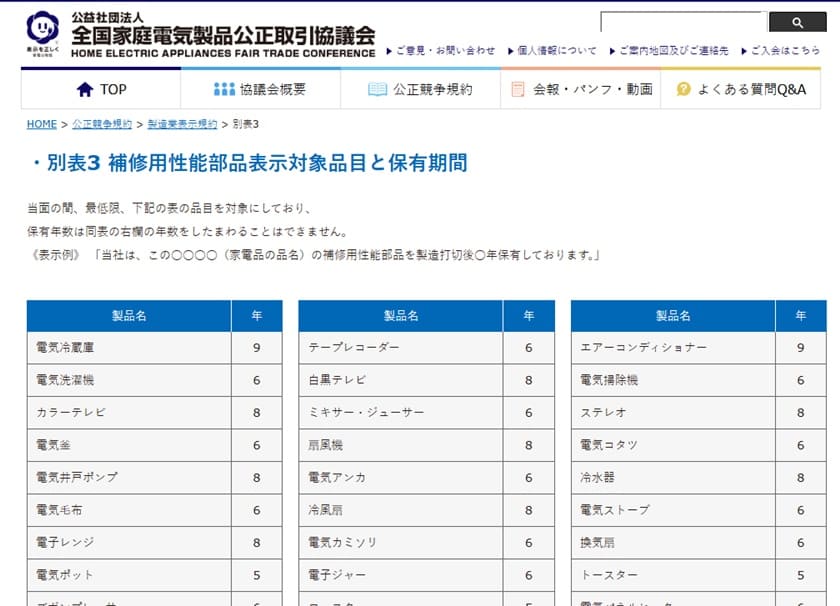Click the 電気ストーブ table cell
Viewport: 840px width, 606px height.
[x=673, y=510]
